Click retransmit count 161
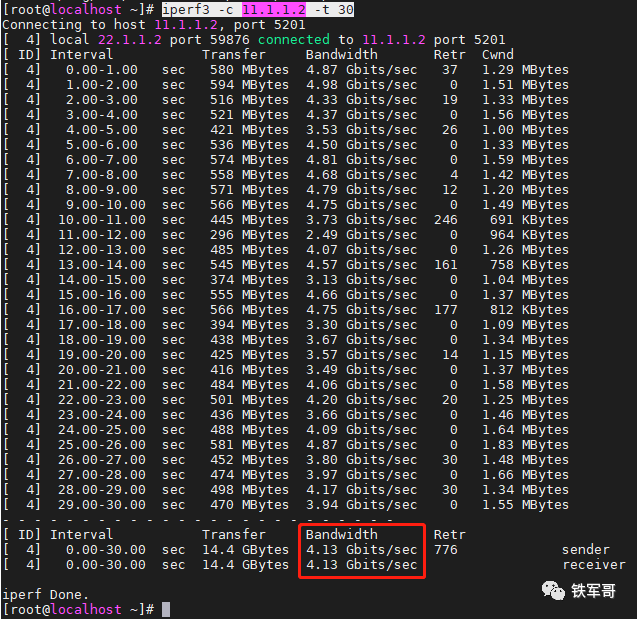This screenshot has width=637, height=619. click(x=446, y=265)
